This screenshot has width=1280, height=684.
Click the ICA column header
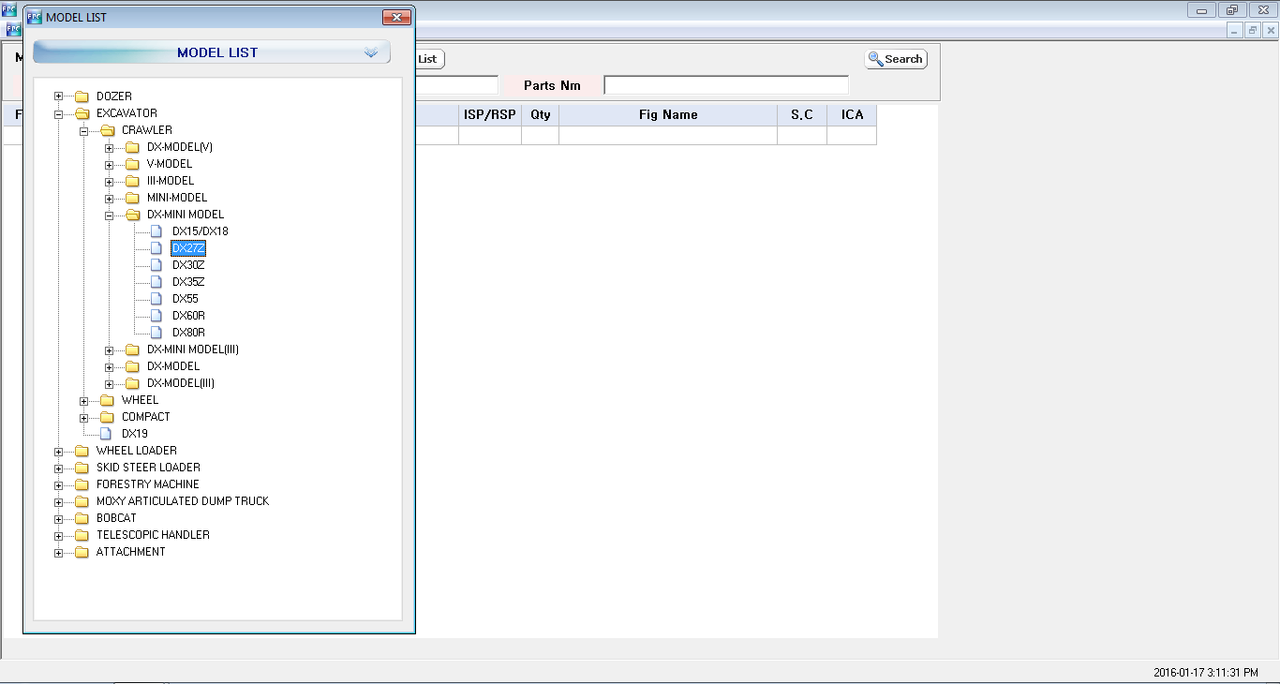852,115
